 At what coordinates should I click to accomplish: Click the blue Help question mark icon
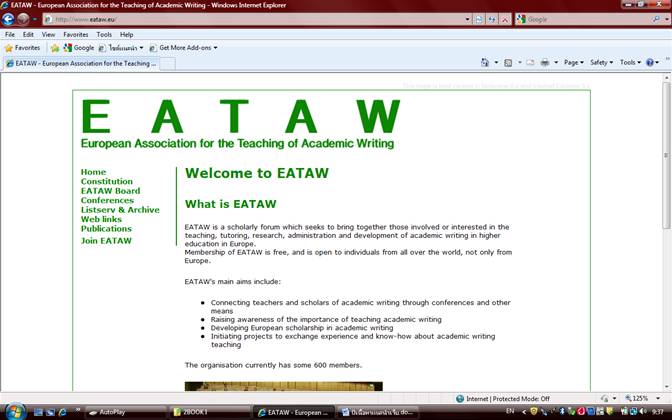point(652,63)
